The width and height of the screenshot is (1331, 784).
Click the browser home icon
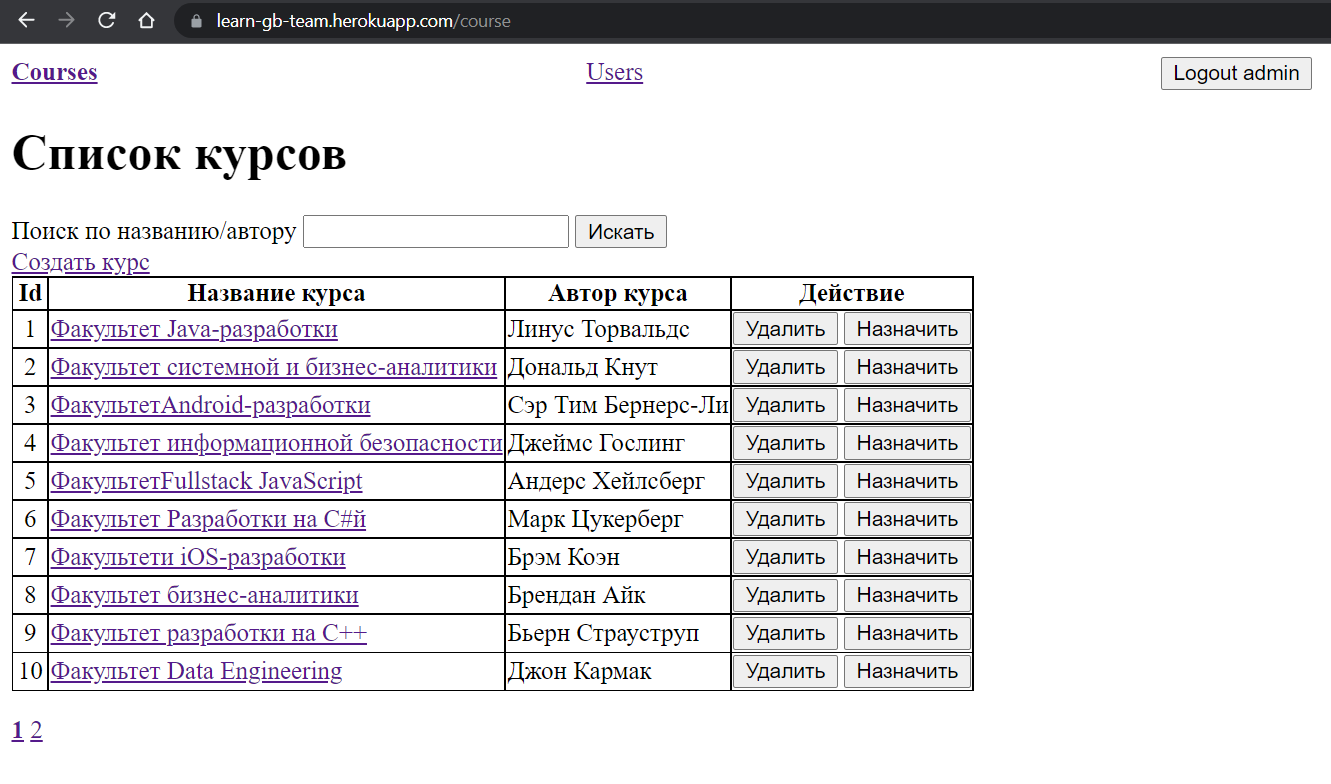click(146, 20)
